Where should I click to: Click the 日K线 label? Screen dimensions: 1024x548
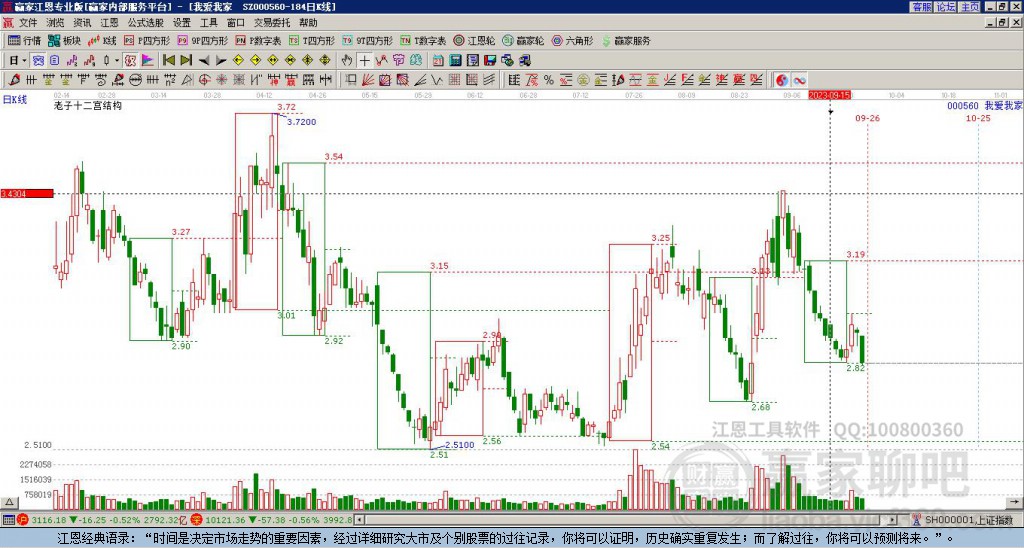point(15,100)
